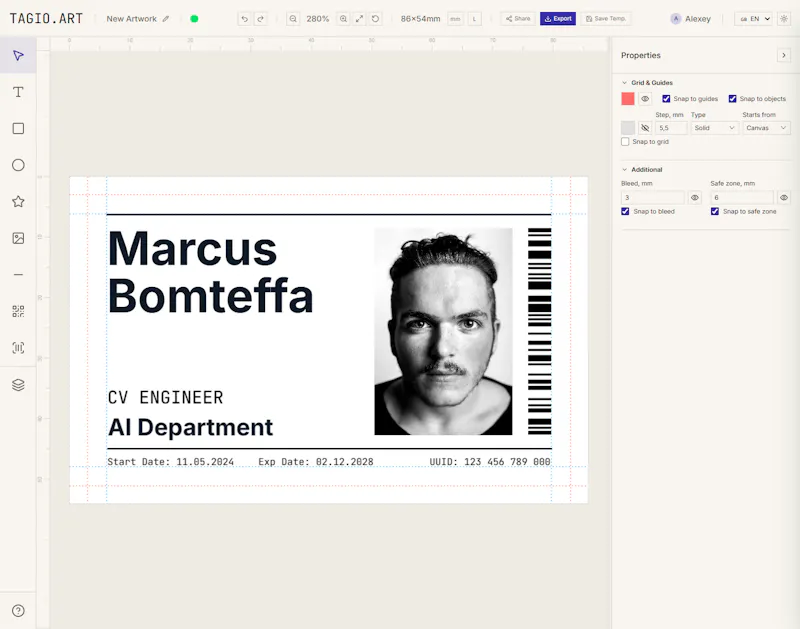Open the EN language selector

[x=754, y=19]
